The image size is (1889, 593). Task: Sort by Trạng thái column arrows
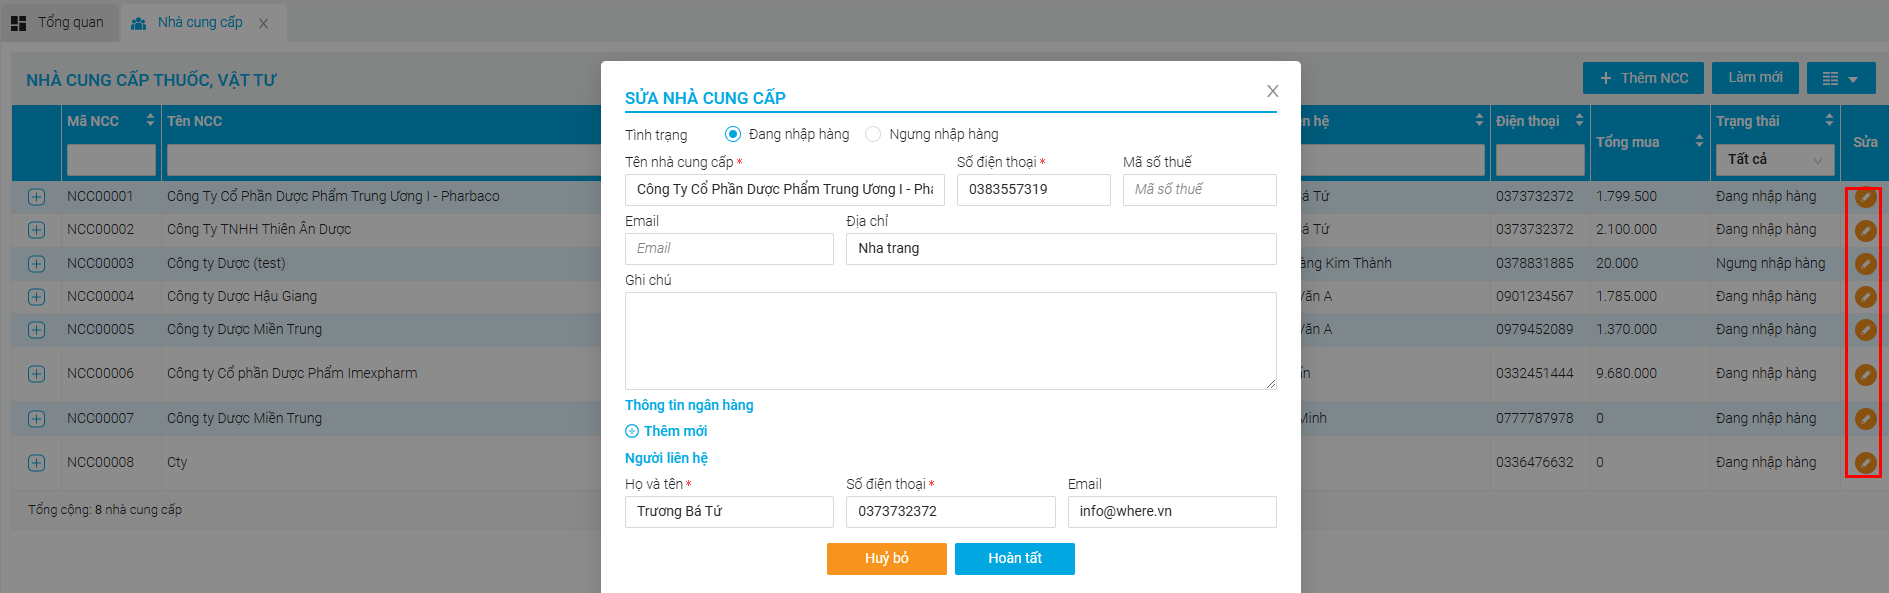point(1829,120)
